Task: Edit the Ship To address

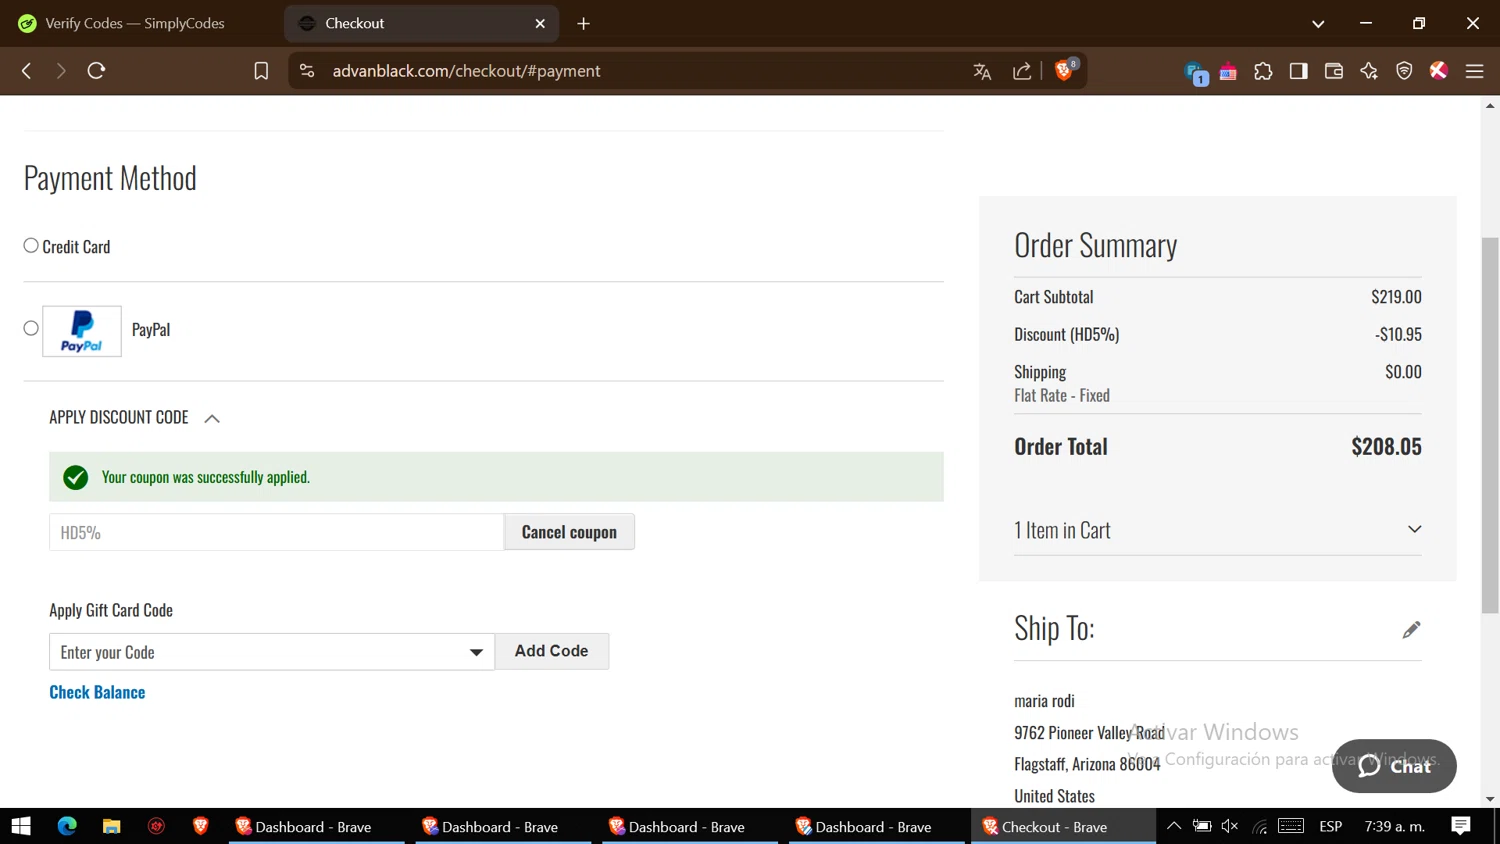Action: coord(1411,629)
